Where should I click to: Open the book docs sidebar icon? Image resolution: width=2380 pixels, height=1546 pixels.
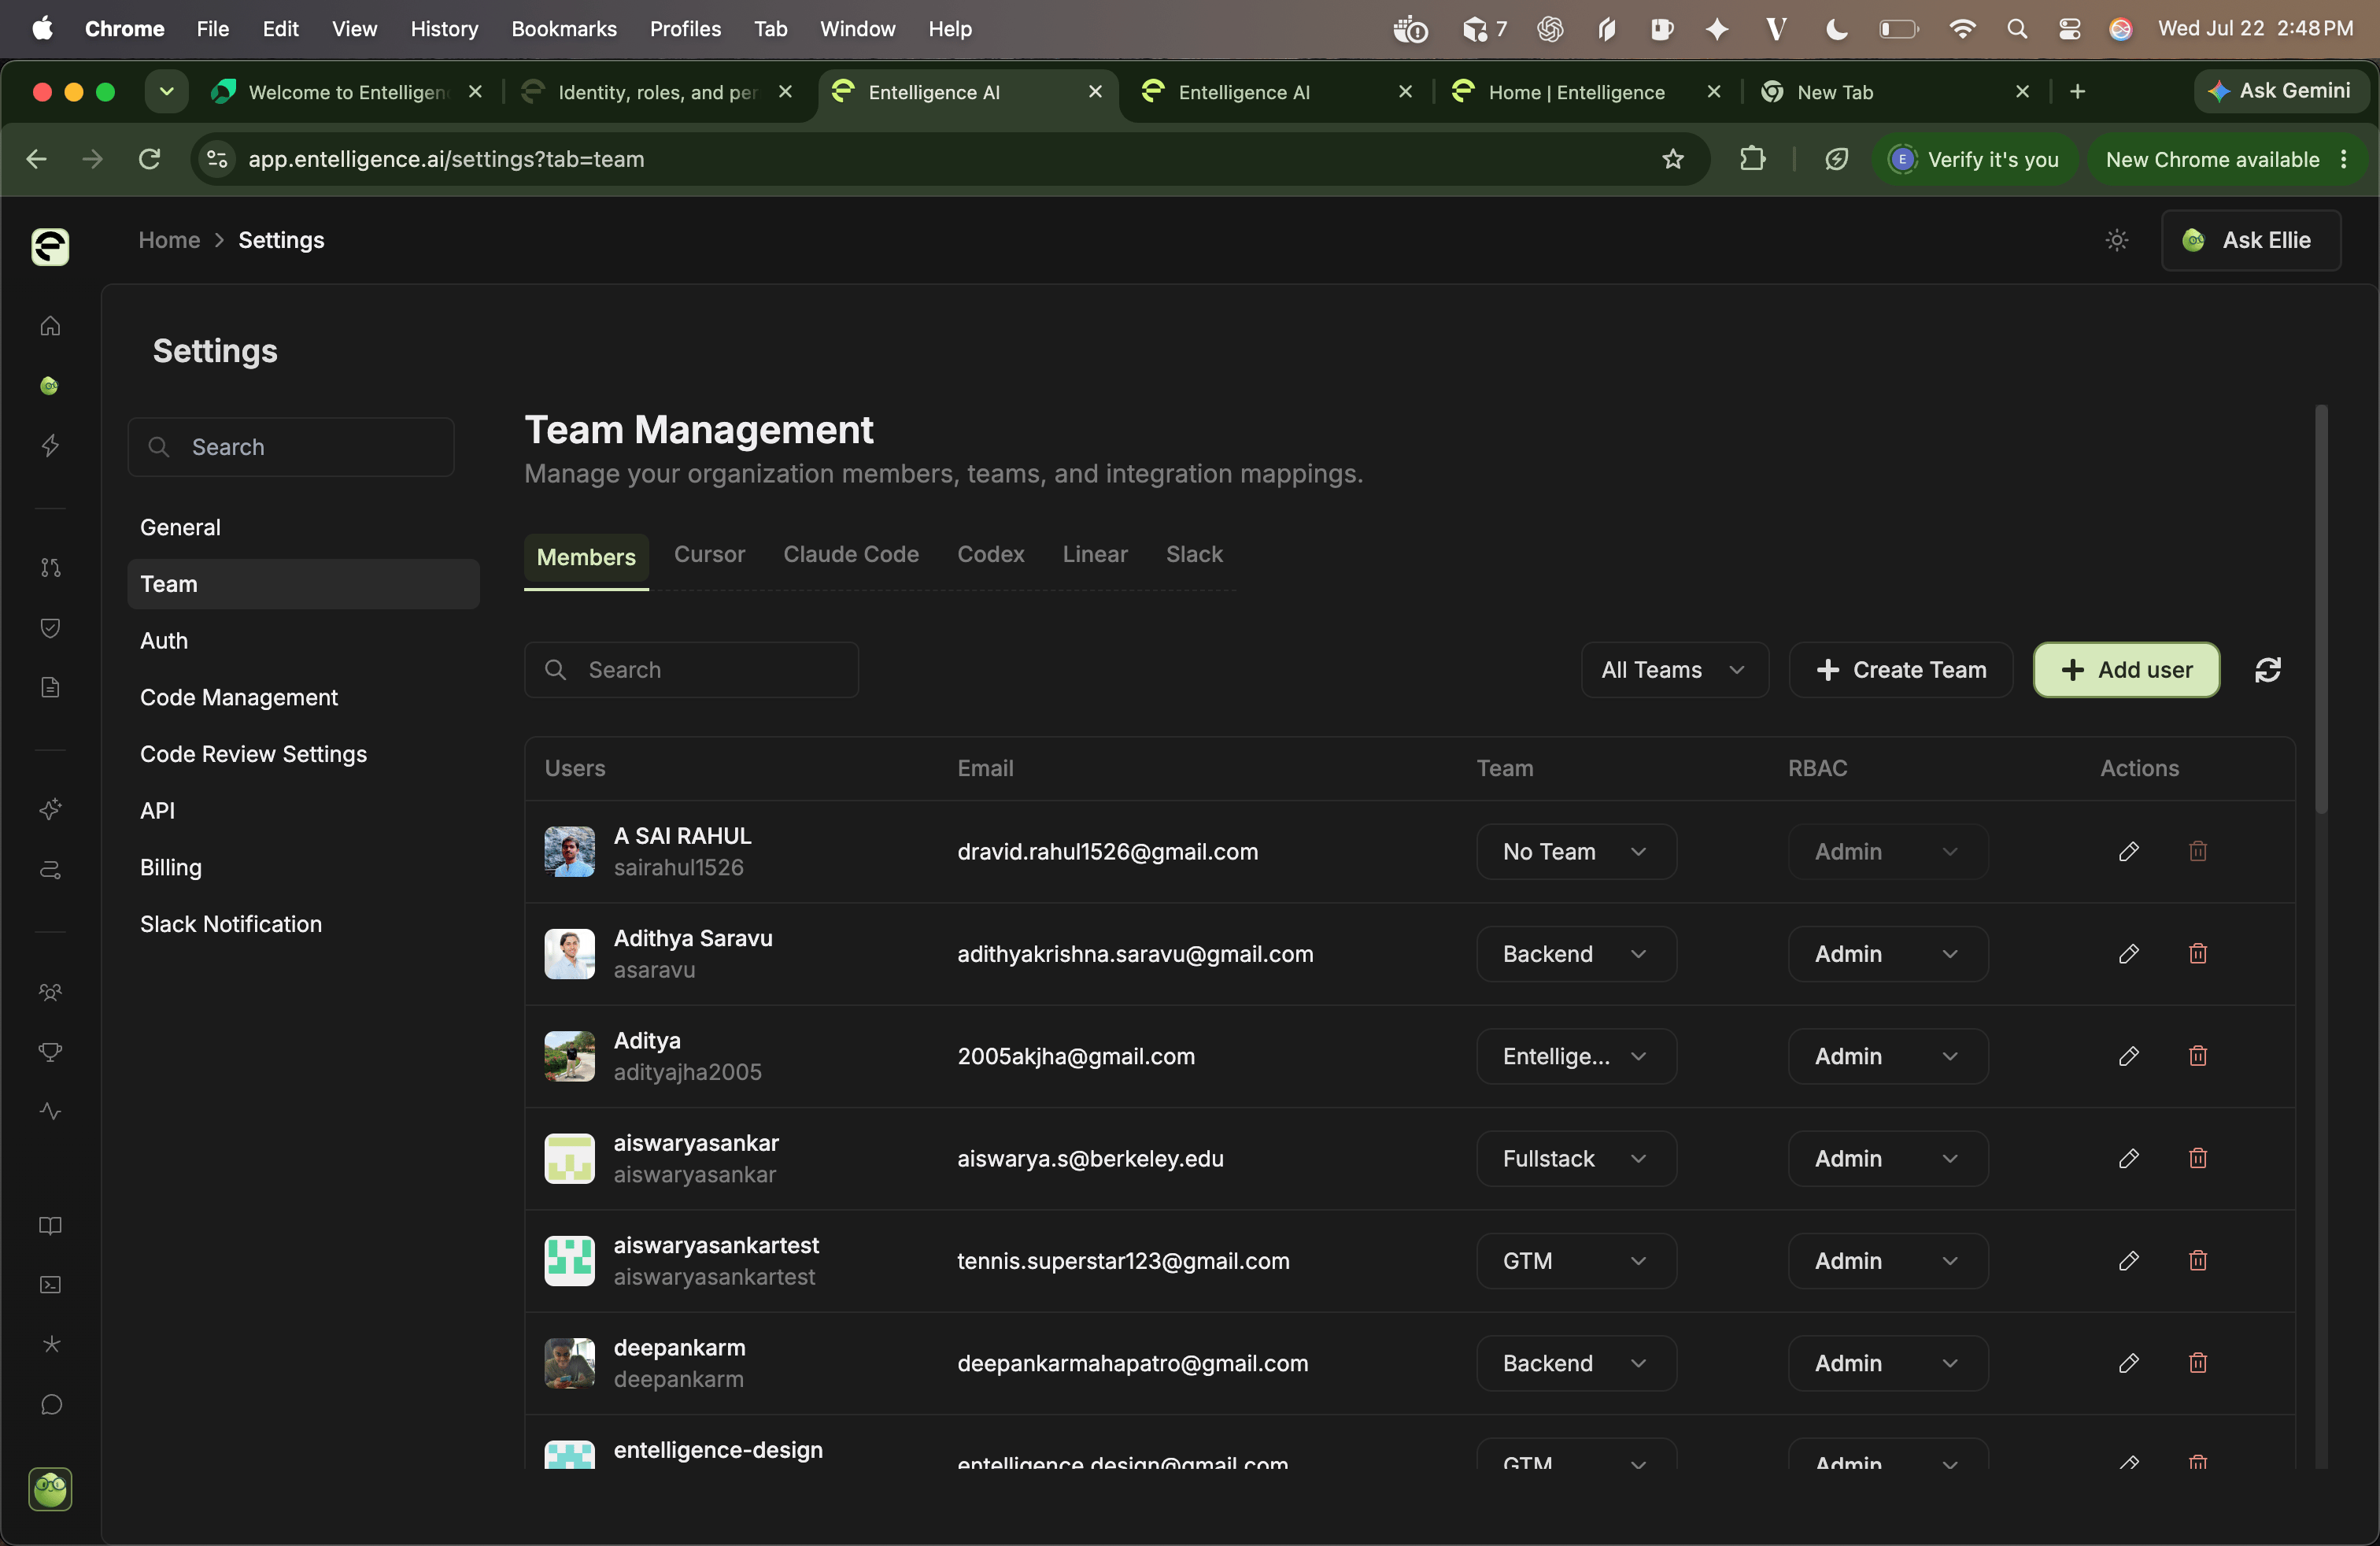[x=50, y=1225]
